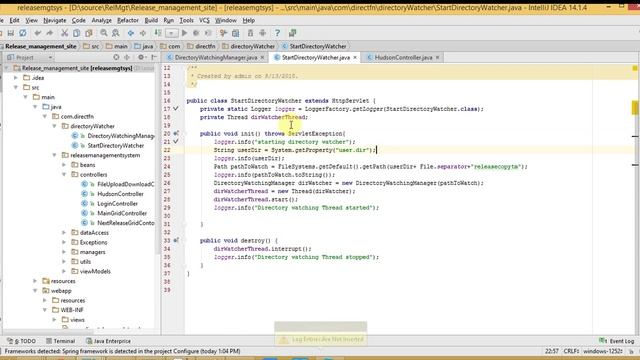Click the gutter icon beside destroy() line 33
This screenshot has height=360, width=640.
(x=176, y=240)
